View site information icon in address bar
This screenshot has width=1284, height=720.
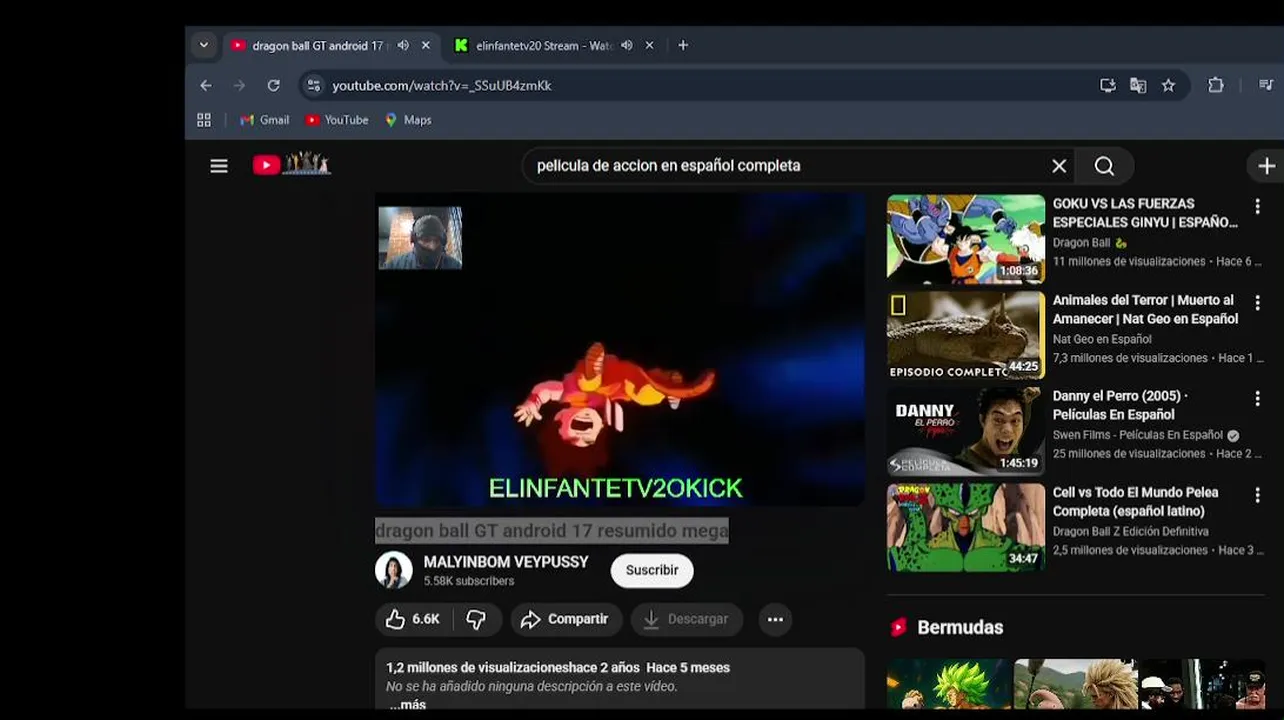click(x=314, y=86)
